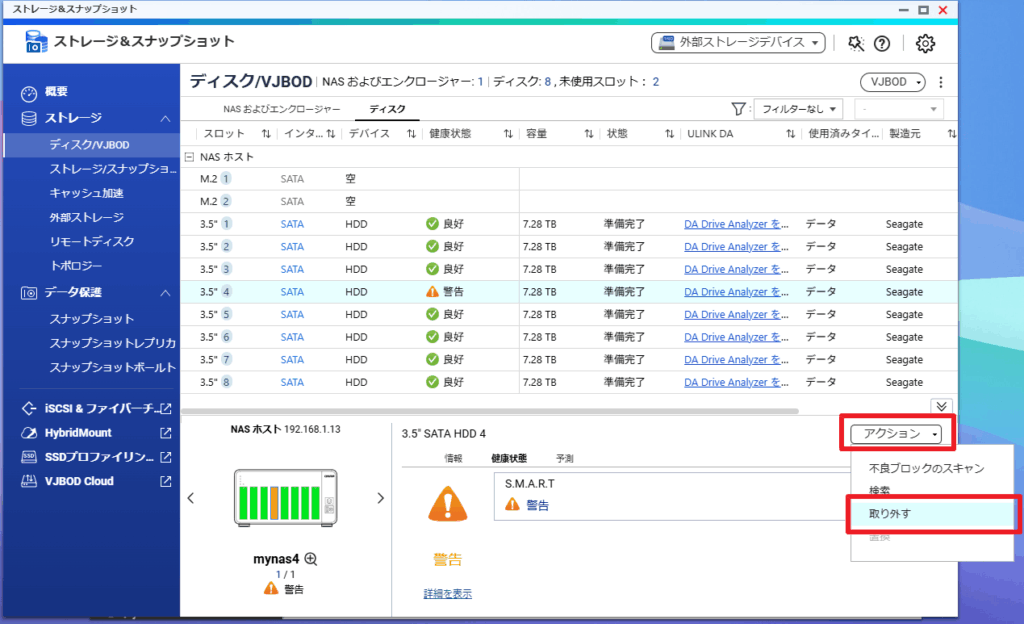Open スナップショットレプリカ in sidebar
Image resolution: width=1024 pixels, height=624 pixels.
click(112, 342)
